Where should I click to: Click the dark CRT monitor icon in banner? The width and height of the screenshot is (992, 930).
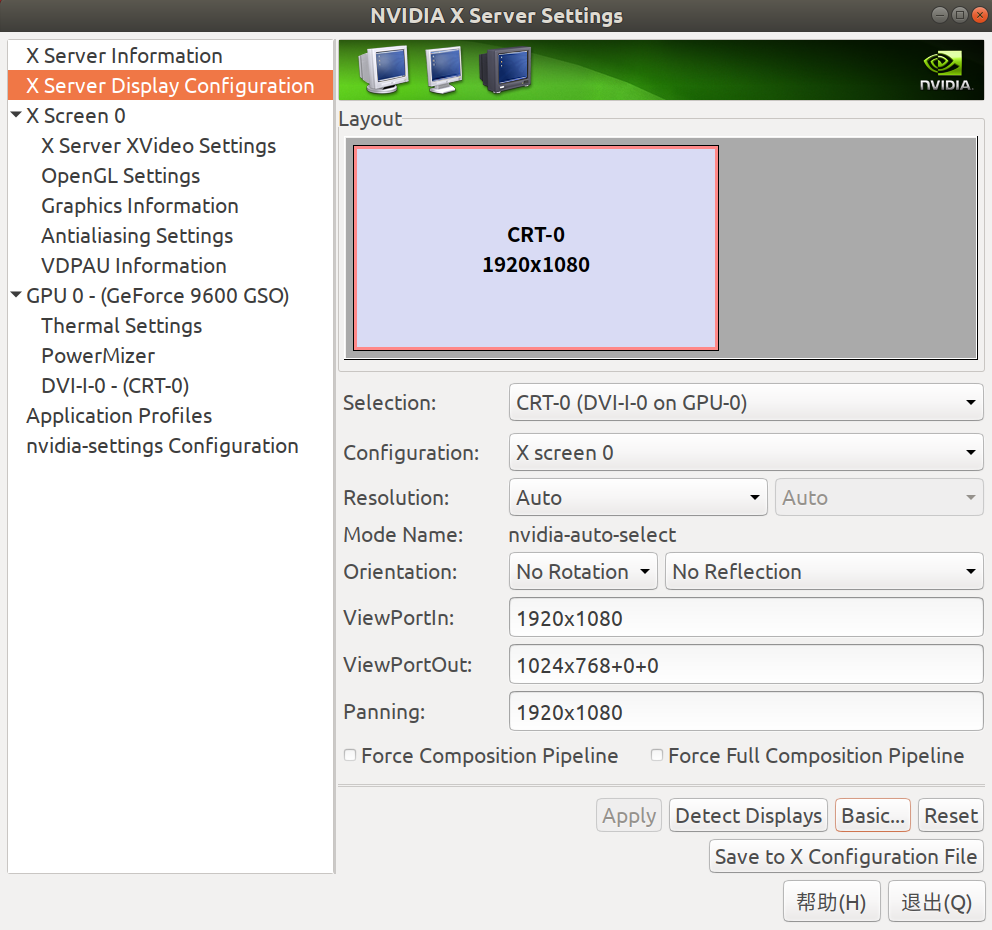pyautogui.click(x=505, y=70)
